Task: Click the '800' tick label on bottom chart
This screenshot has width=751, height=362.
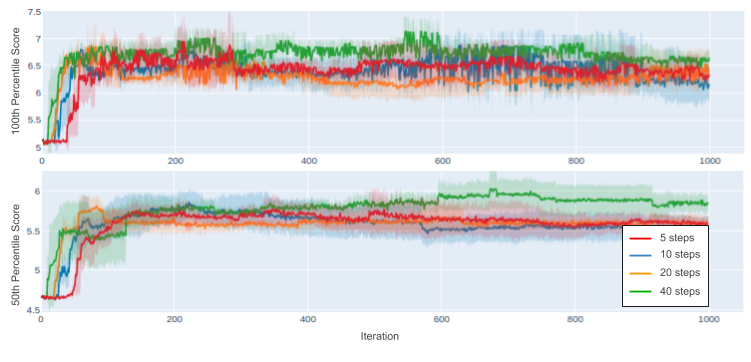Action: 575,318
